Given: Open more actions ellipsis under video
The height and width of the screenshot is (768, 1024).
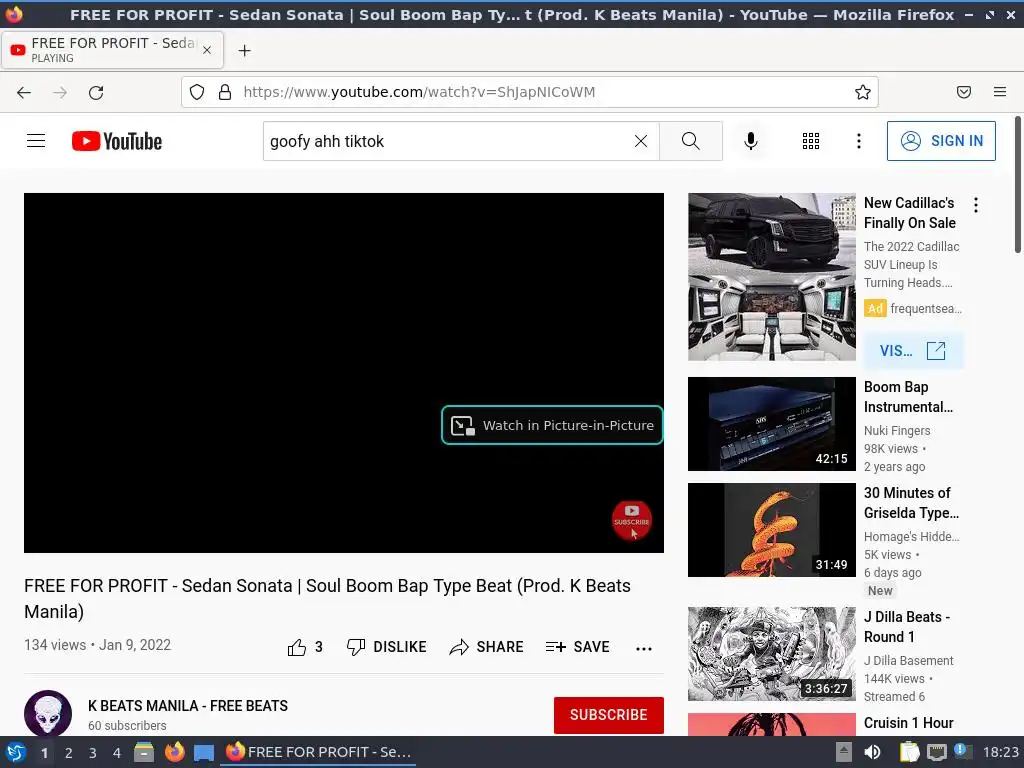Looking at the screenshot, I should [644, 648].
